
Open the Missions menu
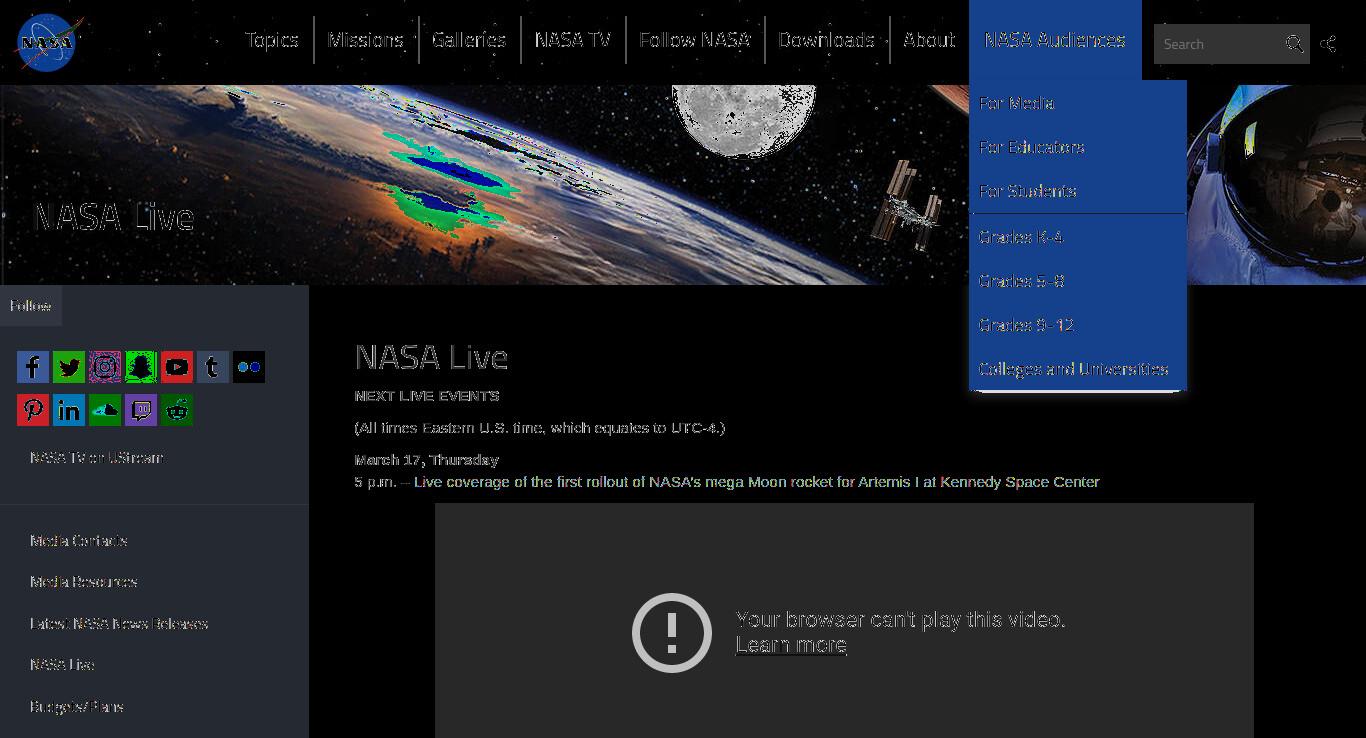point(366,40)
